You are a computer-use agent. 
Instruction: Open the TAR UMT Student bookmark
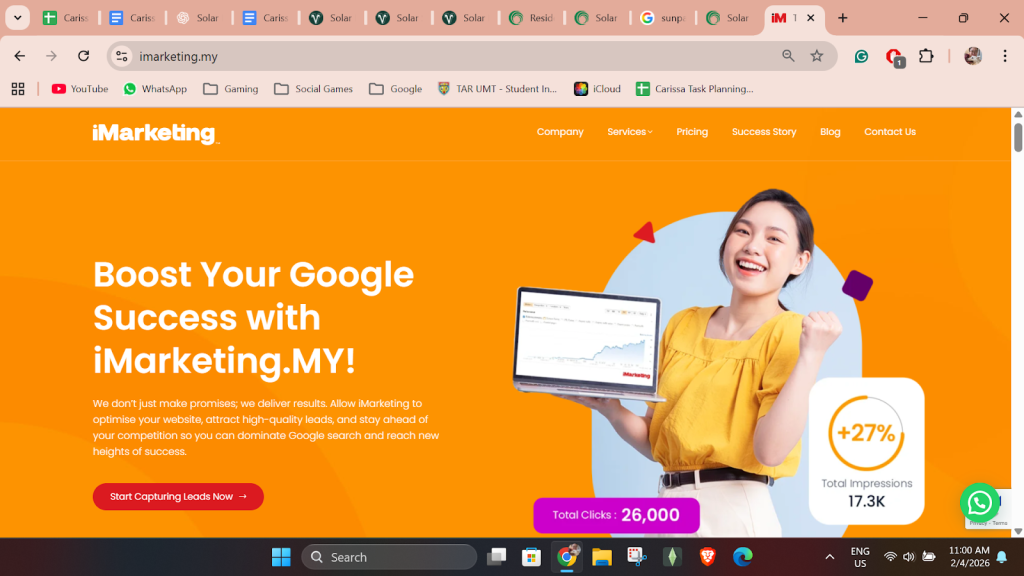click(498, 89)
